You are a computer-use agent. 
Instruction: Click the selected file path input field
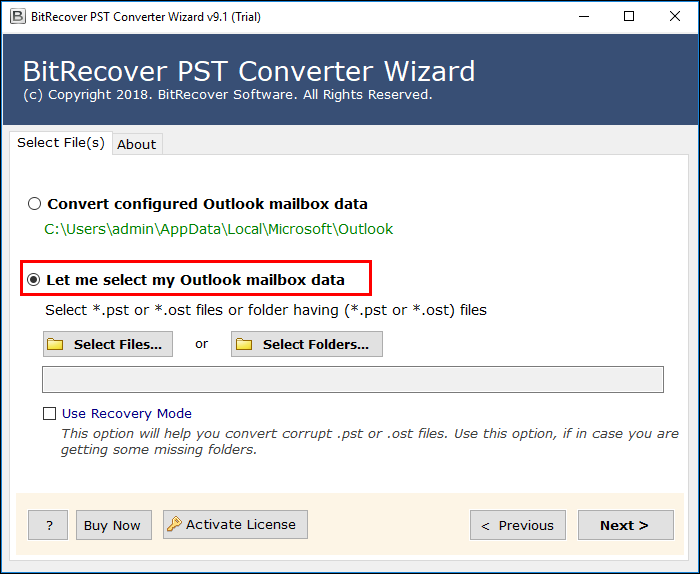pyautogui.click(x=353, y=379)
